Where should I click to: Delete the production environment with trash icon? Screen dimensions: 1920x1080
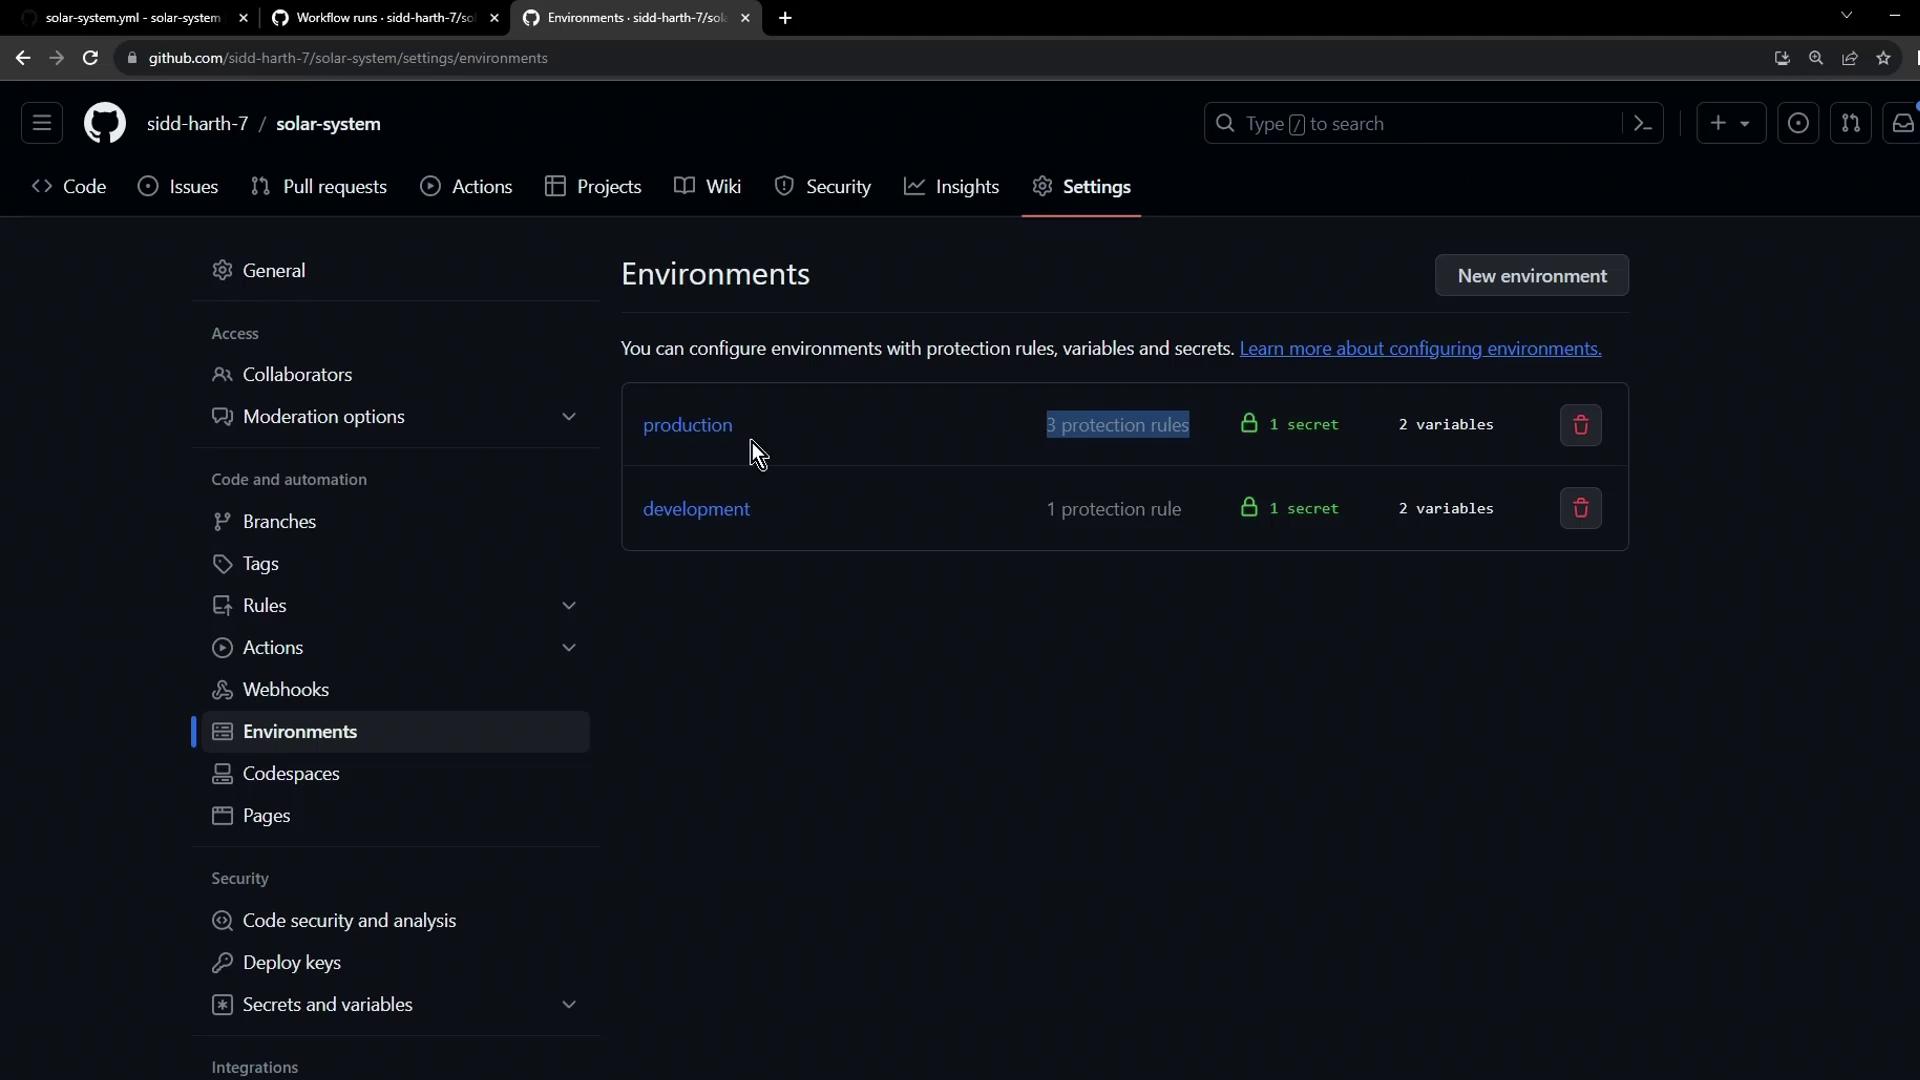click(1580, 425)
